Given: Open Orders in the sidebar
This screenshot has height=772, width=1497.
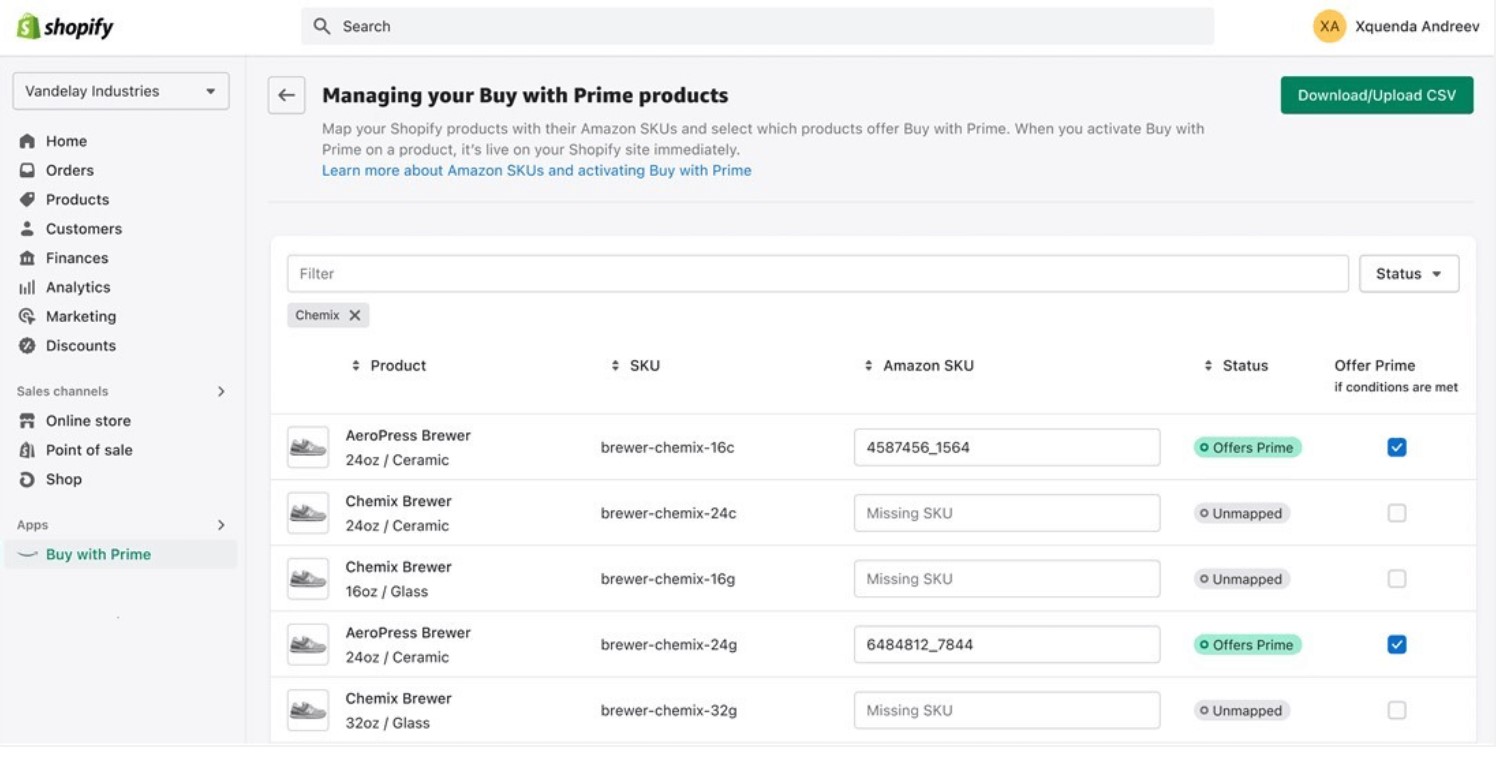Looking at the screenshot, I should pyautogui.click(x=69, y=171).
